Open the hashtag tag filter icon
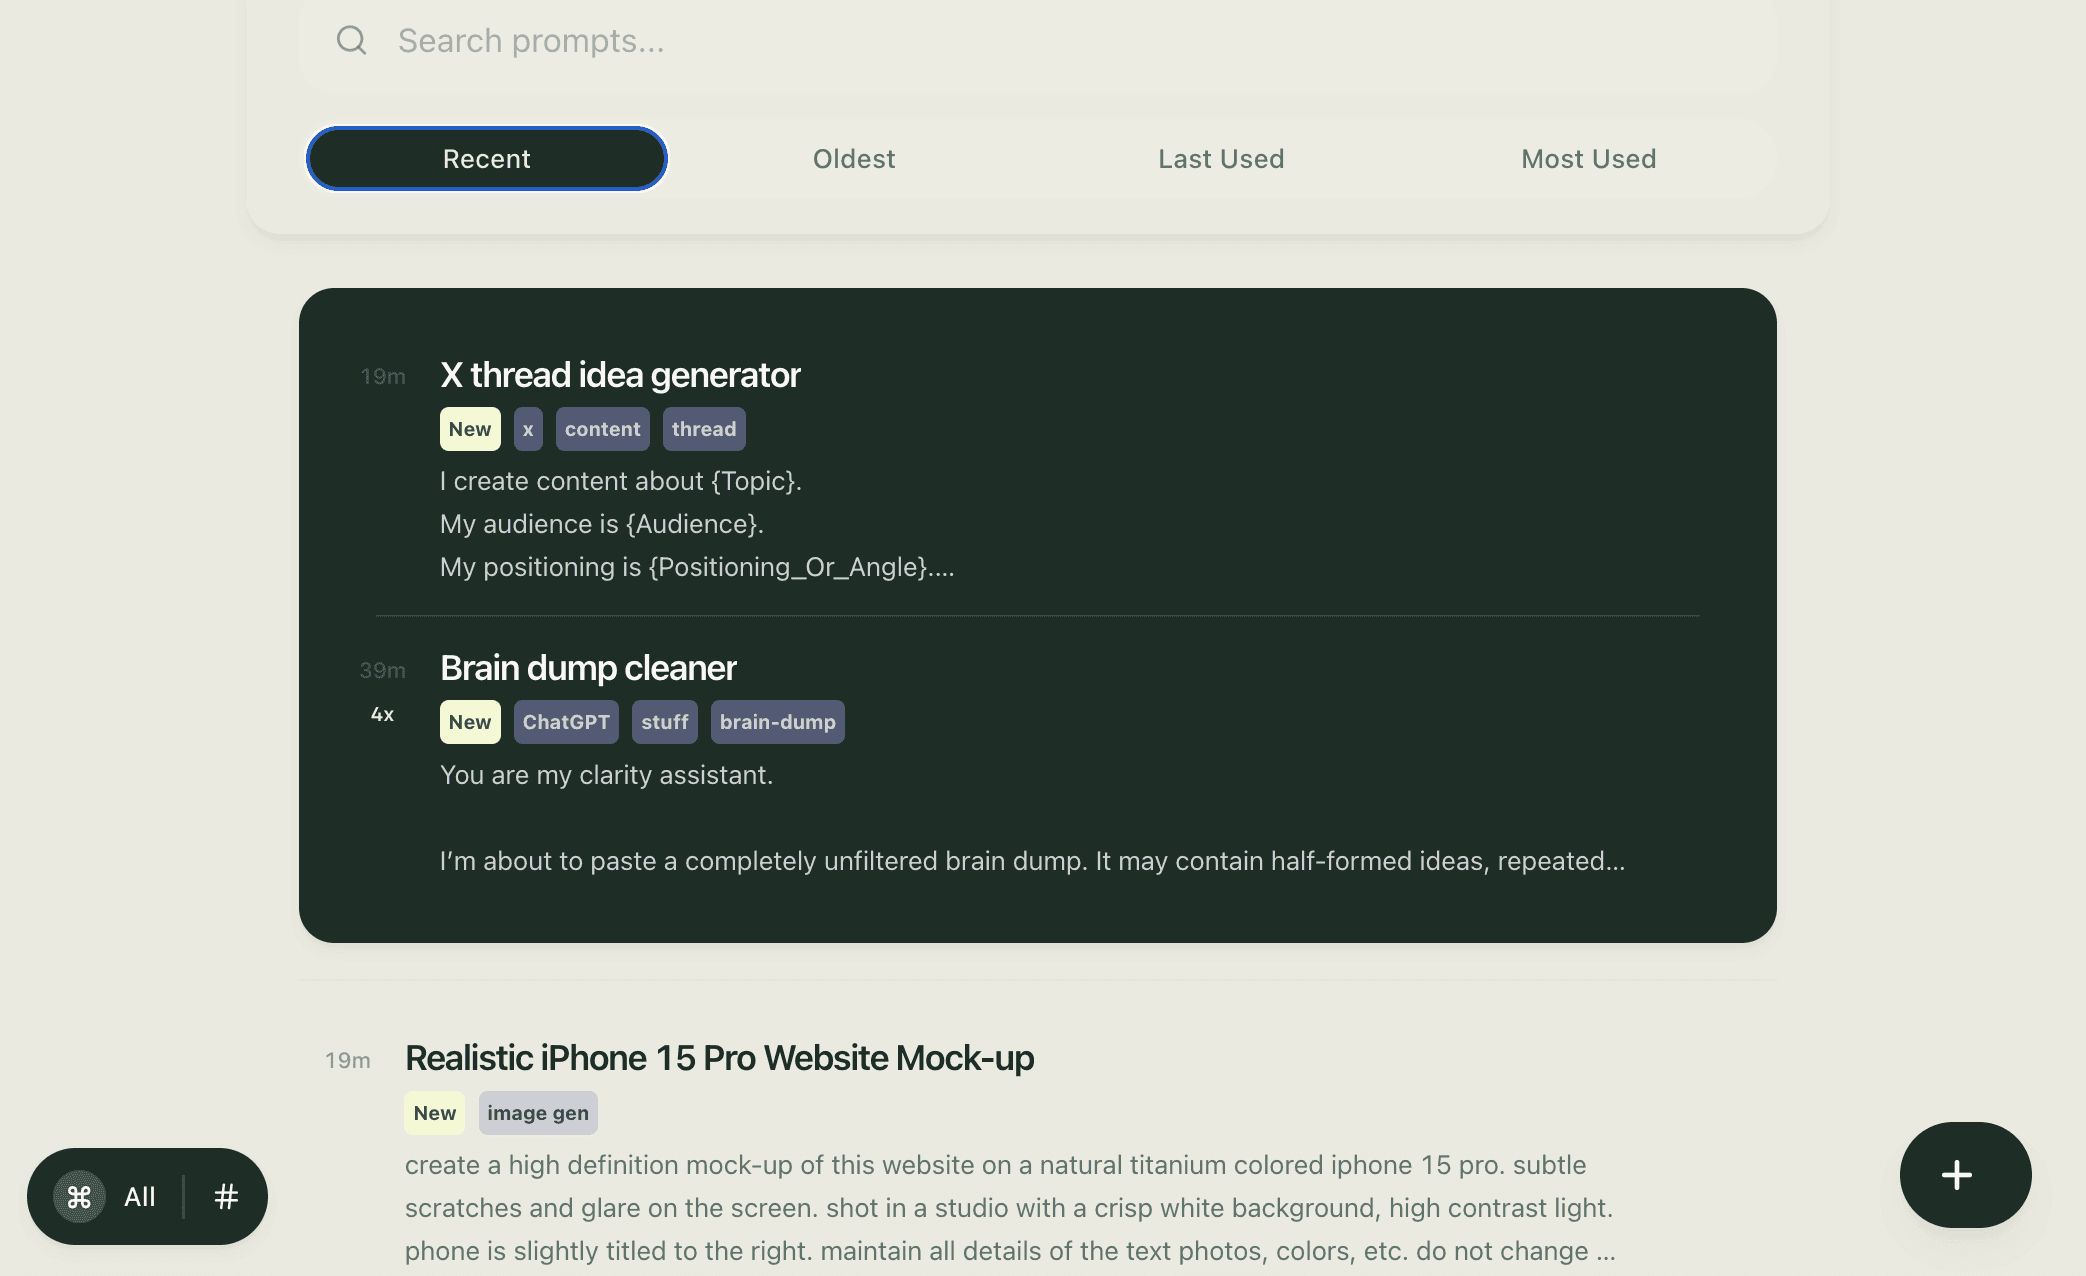 tap(225, 1196)
